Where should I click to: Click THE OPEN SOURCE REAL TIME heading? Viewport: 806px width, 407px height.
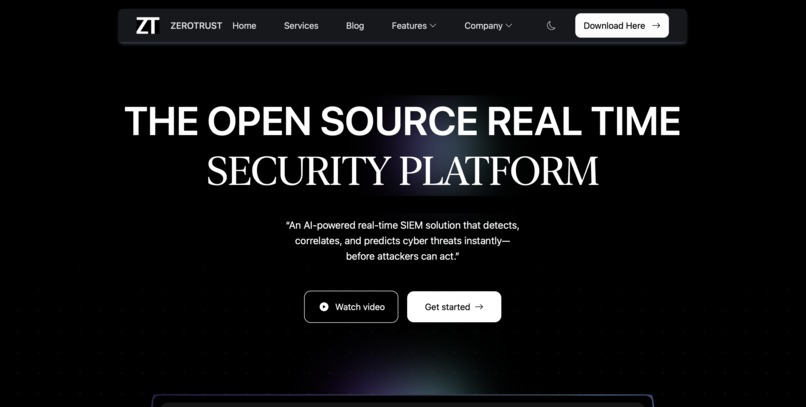(402, 121)
